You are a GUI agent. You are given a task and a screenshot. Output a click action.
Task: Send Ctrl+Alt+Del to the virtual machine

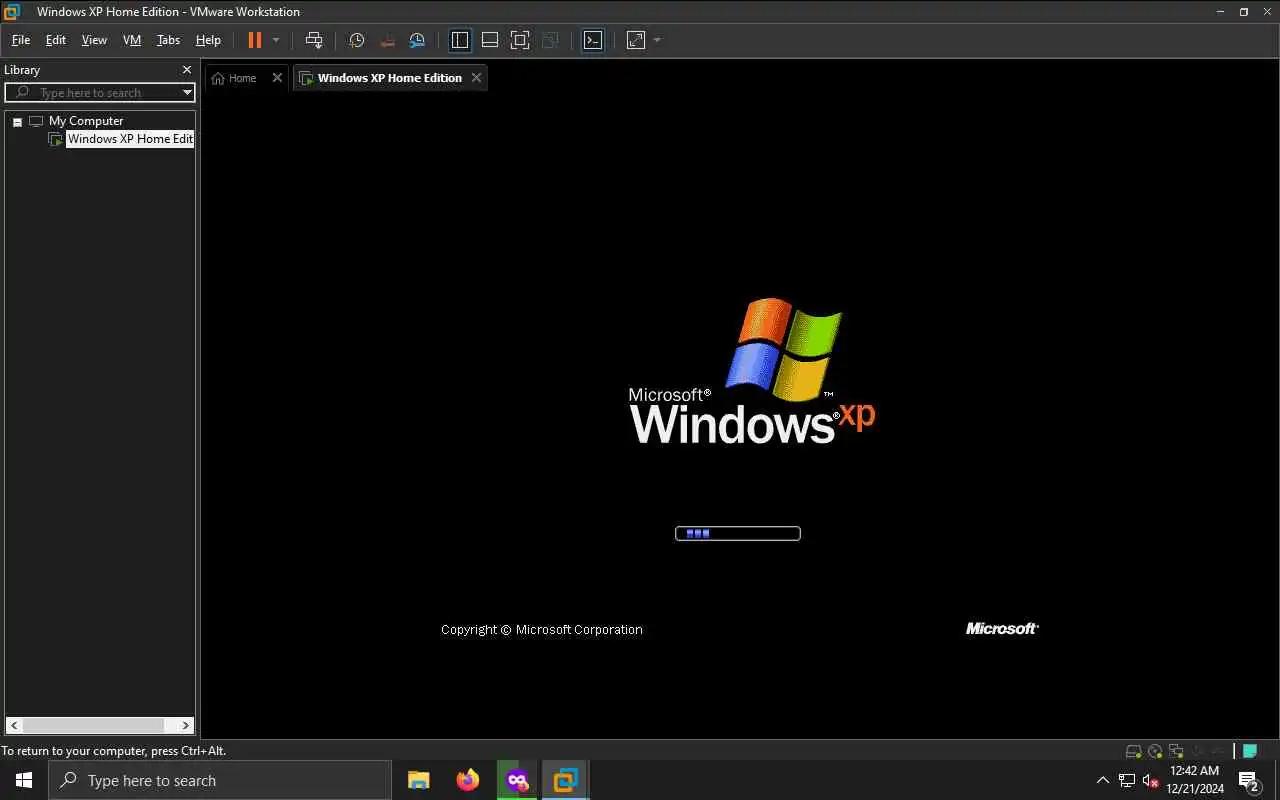coord(314,40)
